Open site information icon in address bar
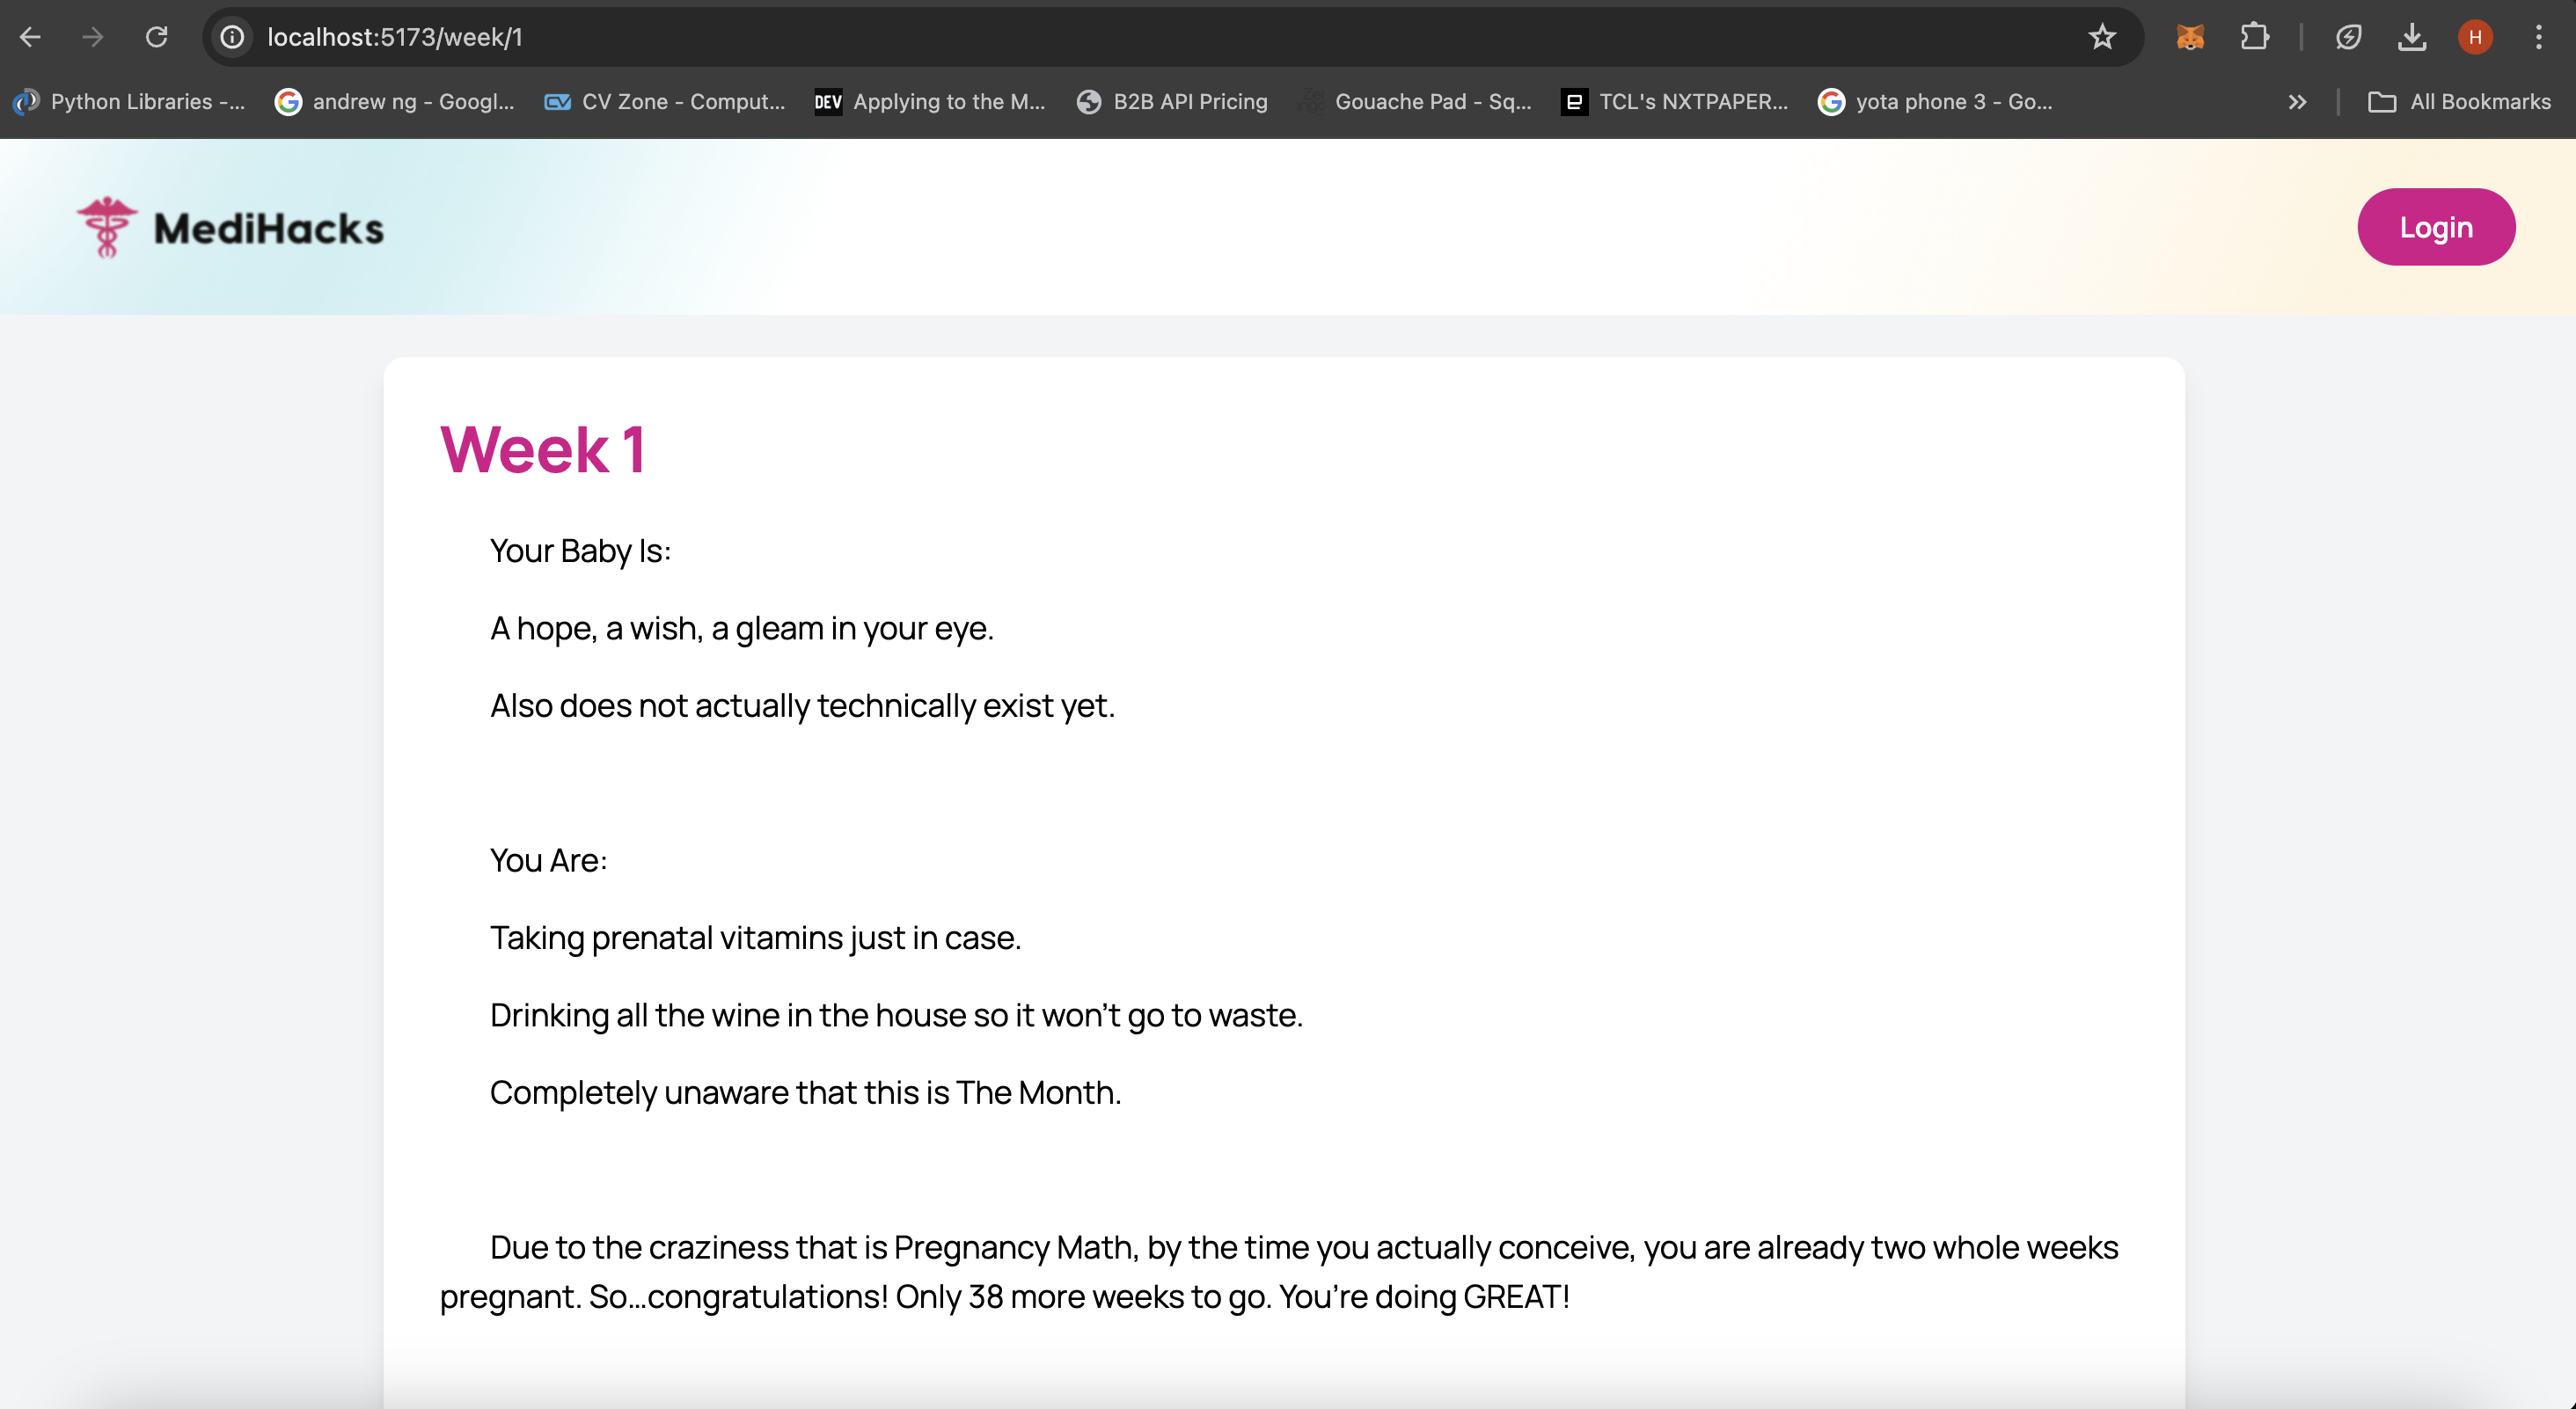Screen dimensions: 2576x1409 coord(232,37)
